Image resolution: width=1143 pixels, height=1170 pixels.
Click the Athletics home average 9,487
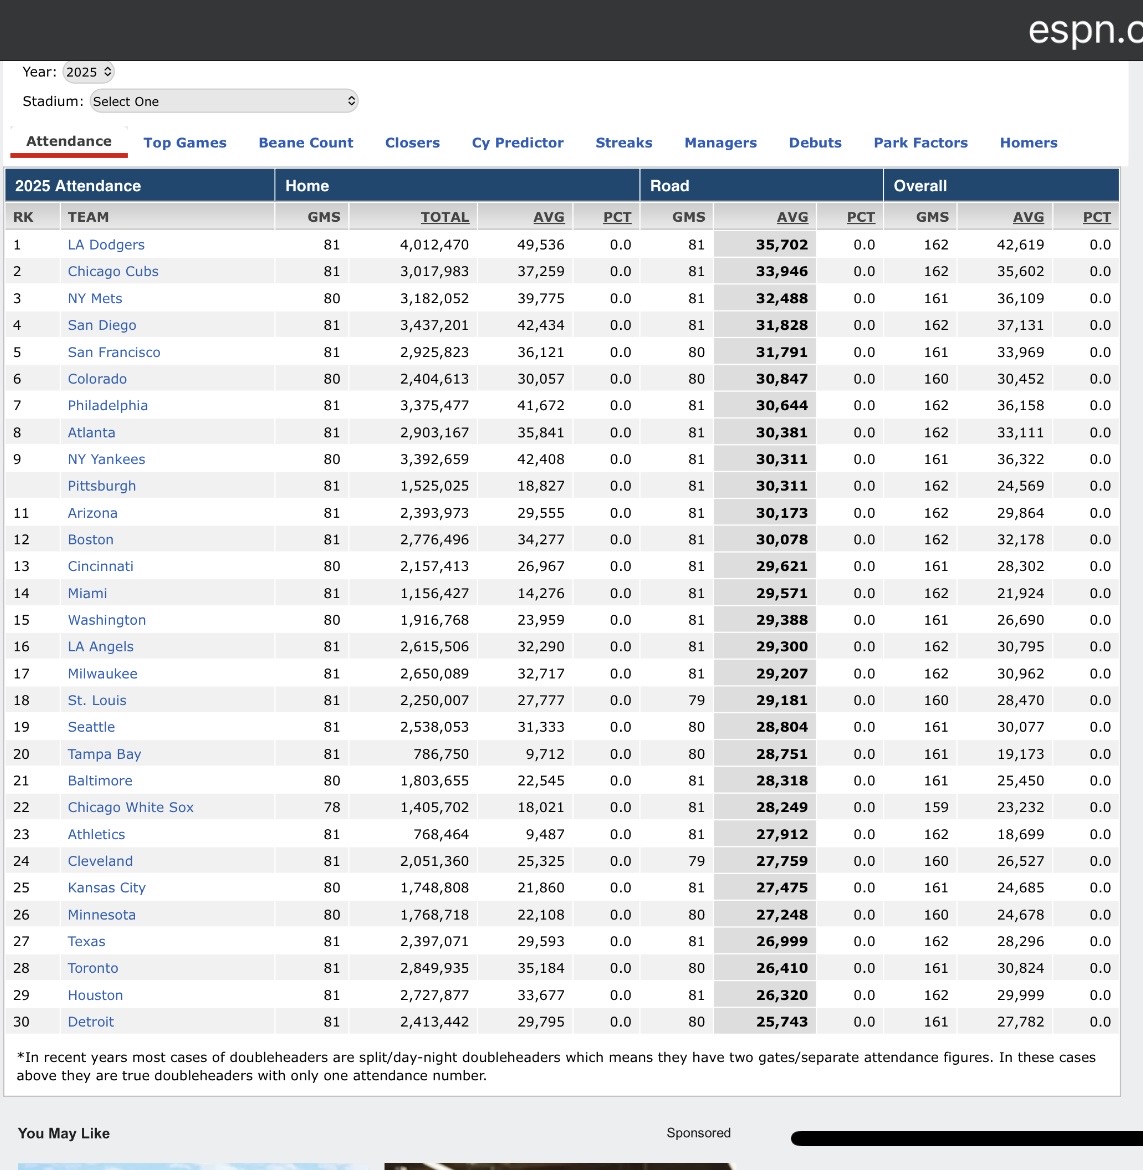point(545,835)
